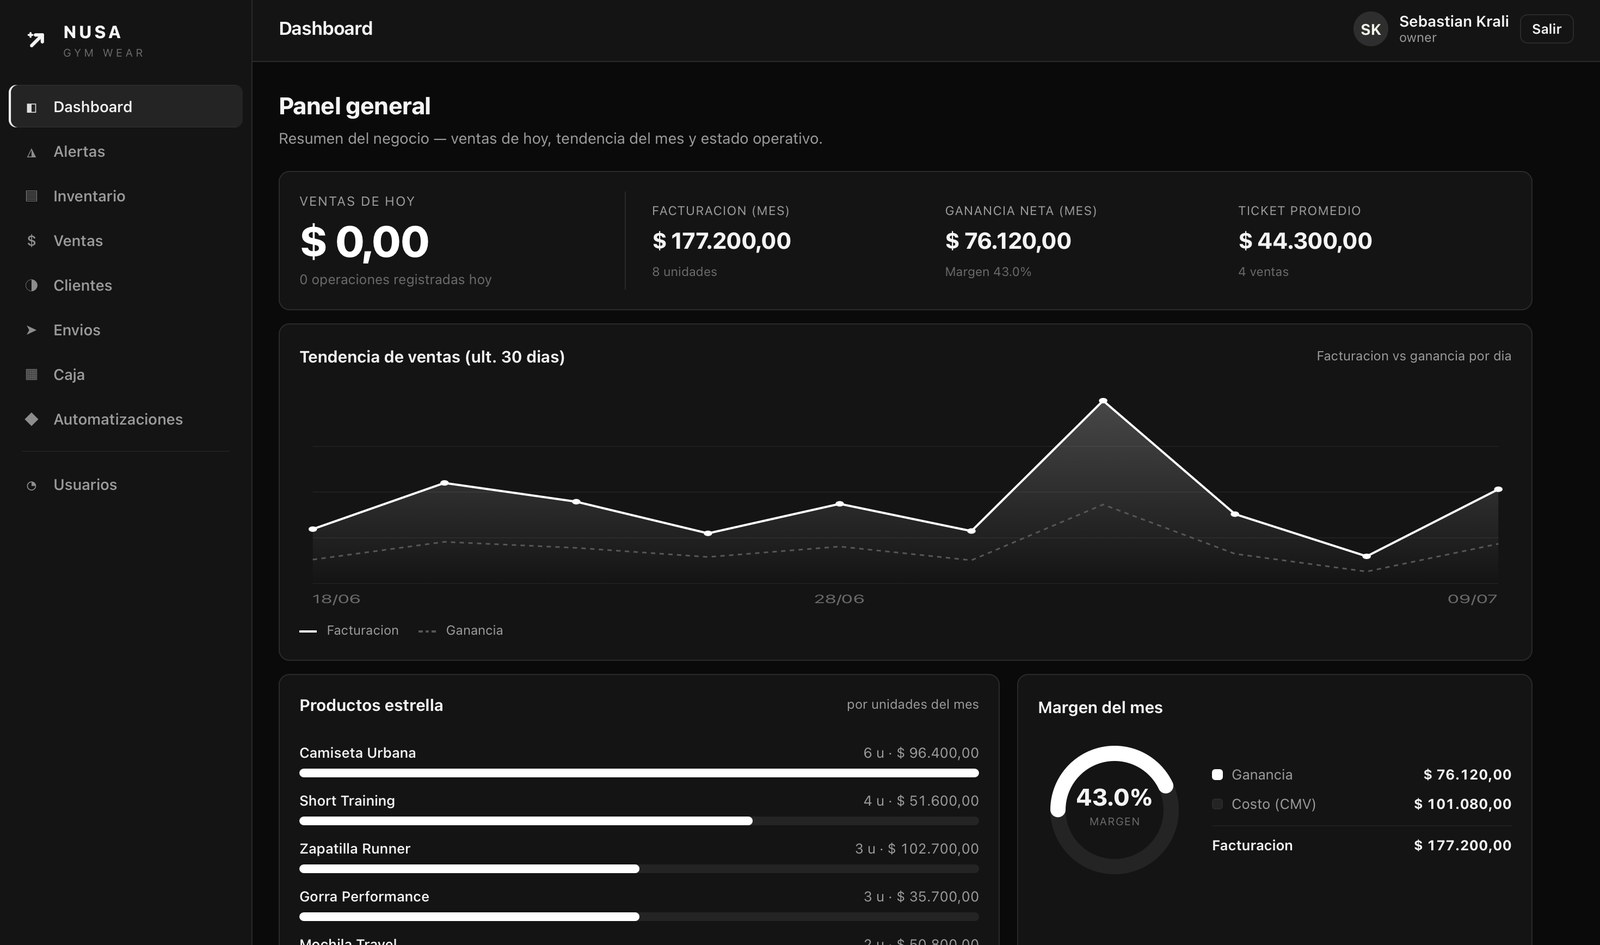Viewport: 1600px width, 945px height.
Task: Click the SK user avatar
Action: pyautogui.click(x=1370, y=29)
